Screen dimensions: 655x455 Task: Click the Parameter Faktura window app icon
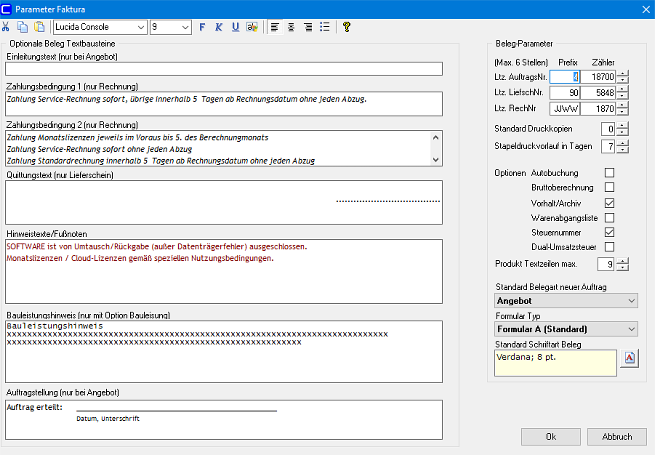coord(6,9)
